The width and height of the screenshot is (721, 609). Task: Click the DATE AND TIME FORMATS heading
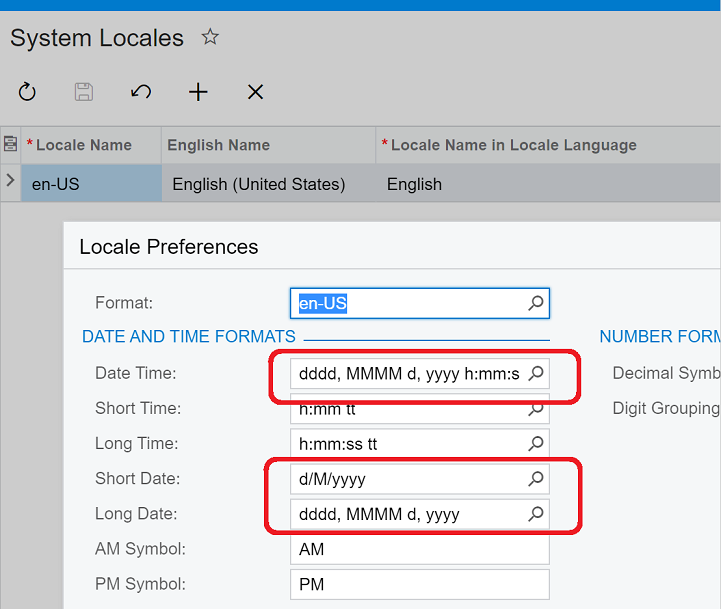point(189,336)
